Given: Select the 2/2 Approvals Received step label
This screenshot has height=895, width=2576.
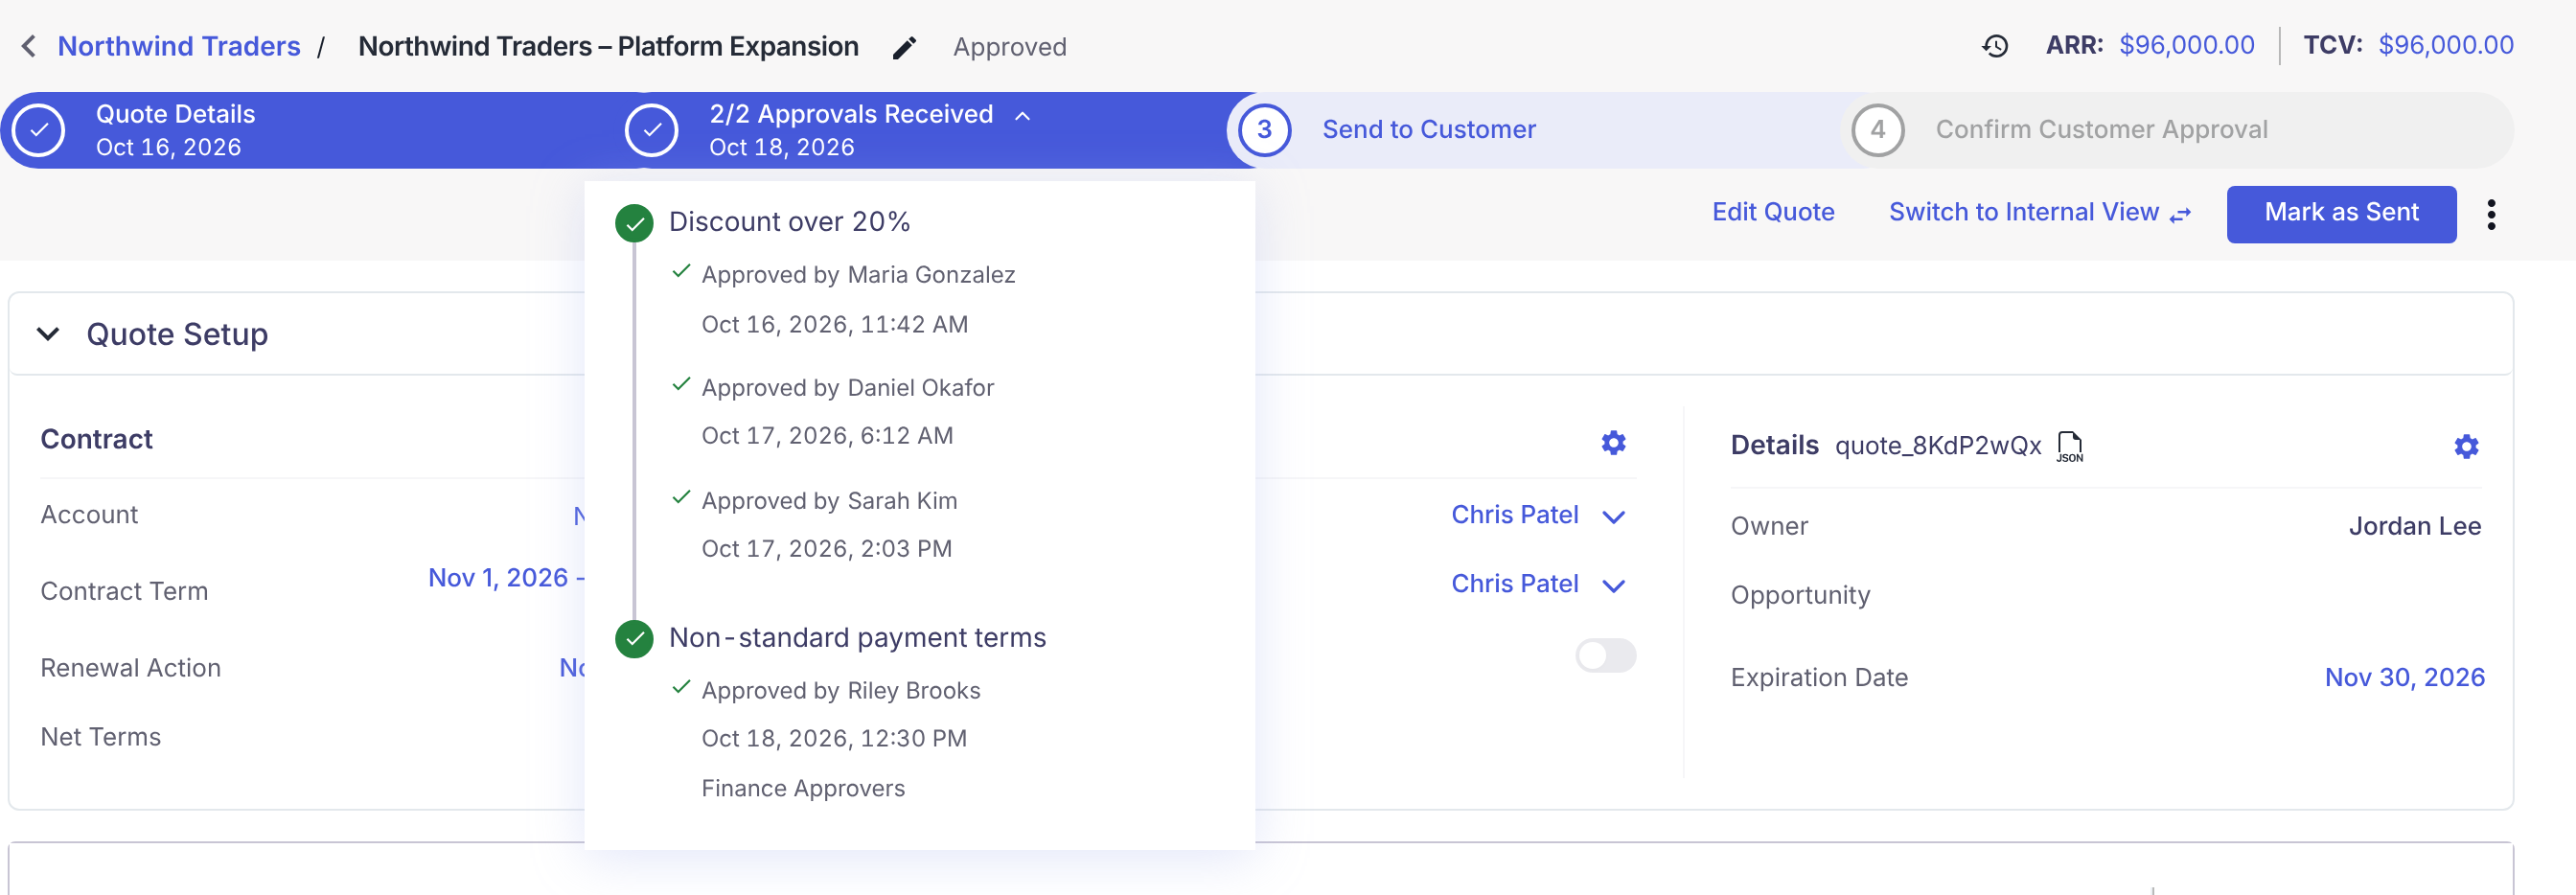Looking at the screenshot, I should [851, 114].
